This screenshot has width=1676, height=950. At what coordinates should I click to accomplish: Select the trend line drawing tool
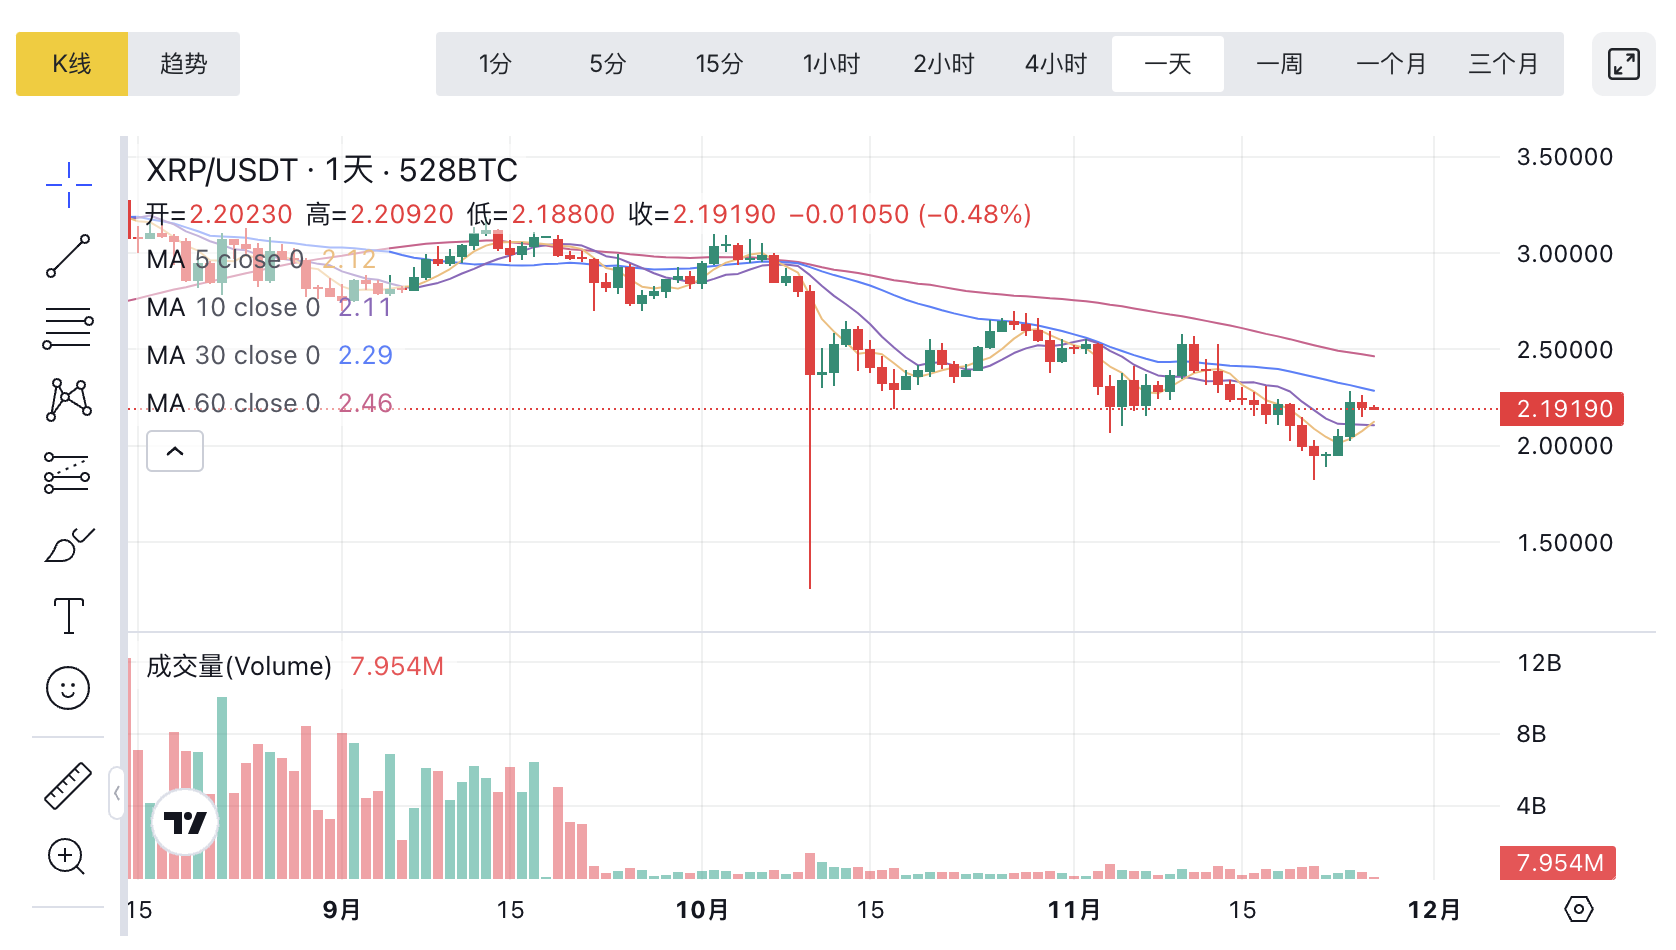68,257
